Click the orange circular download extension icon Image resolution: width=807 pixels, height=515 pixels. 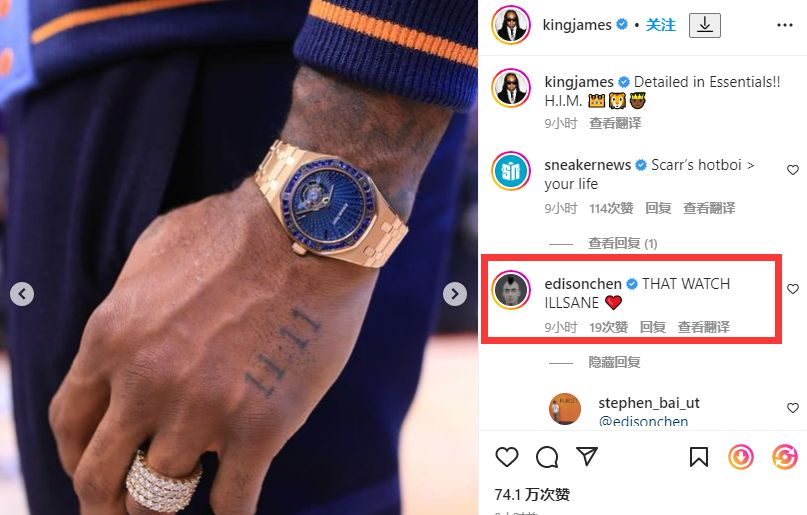(741, 457)
